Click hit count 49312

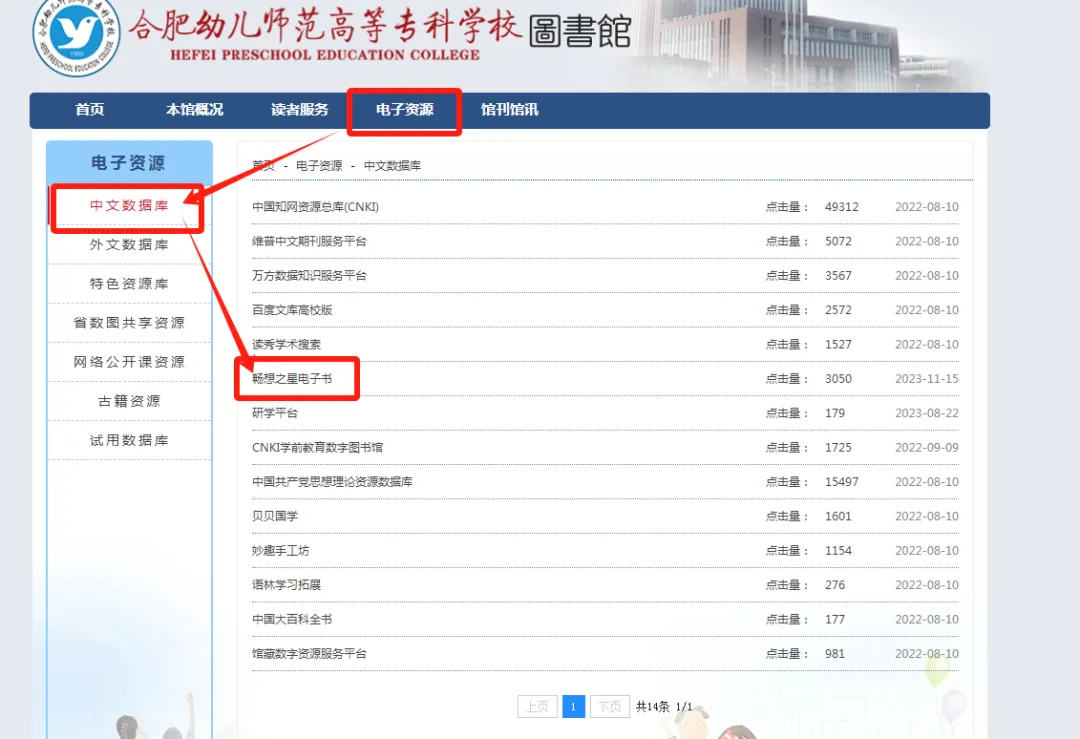point(842,207)
